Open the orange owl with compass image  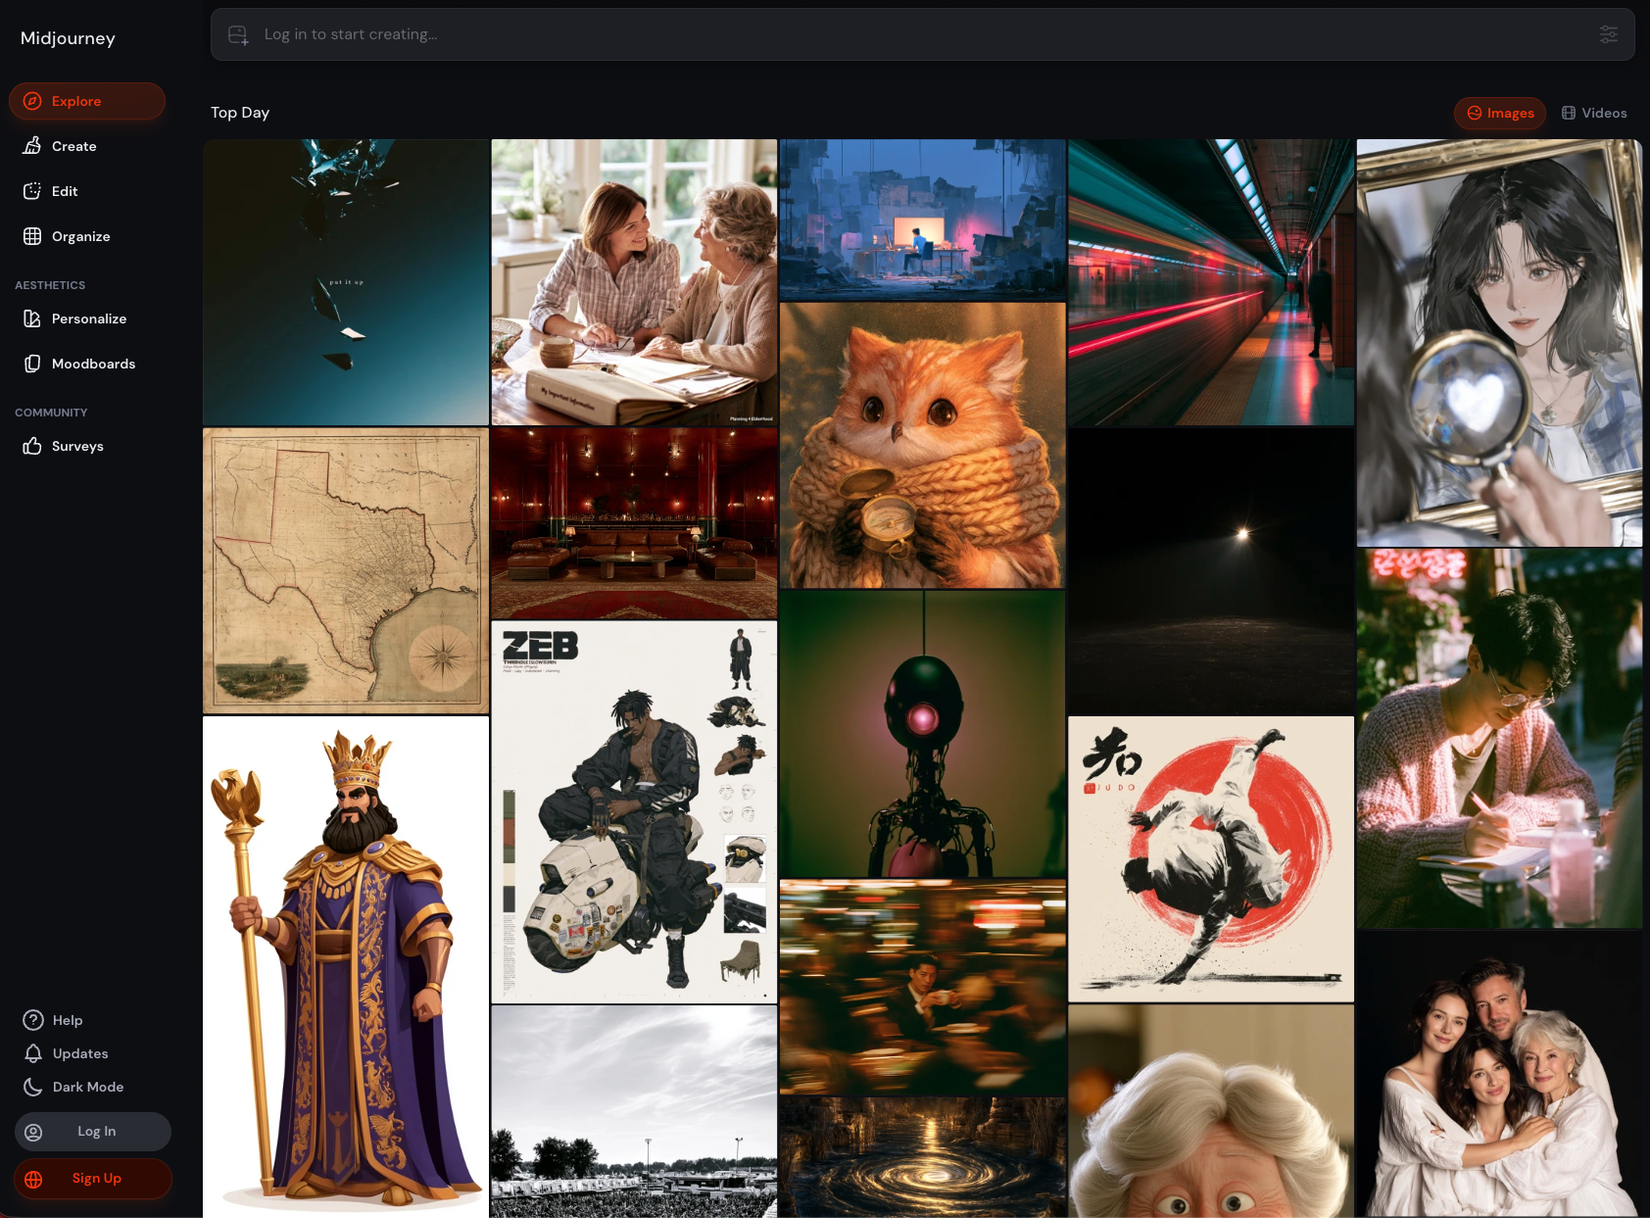(922, 446)
